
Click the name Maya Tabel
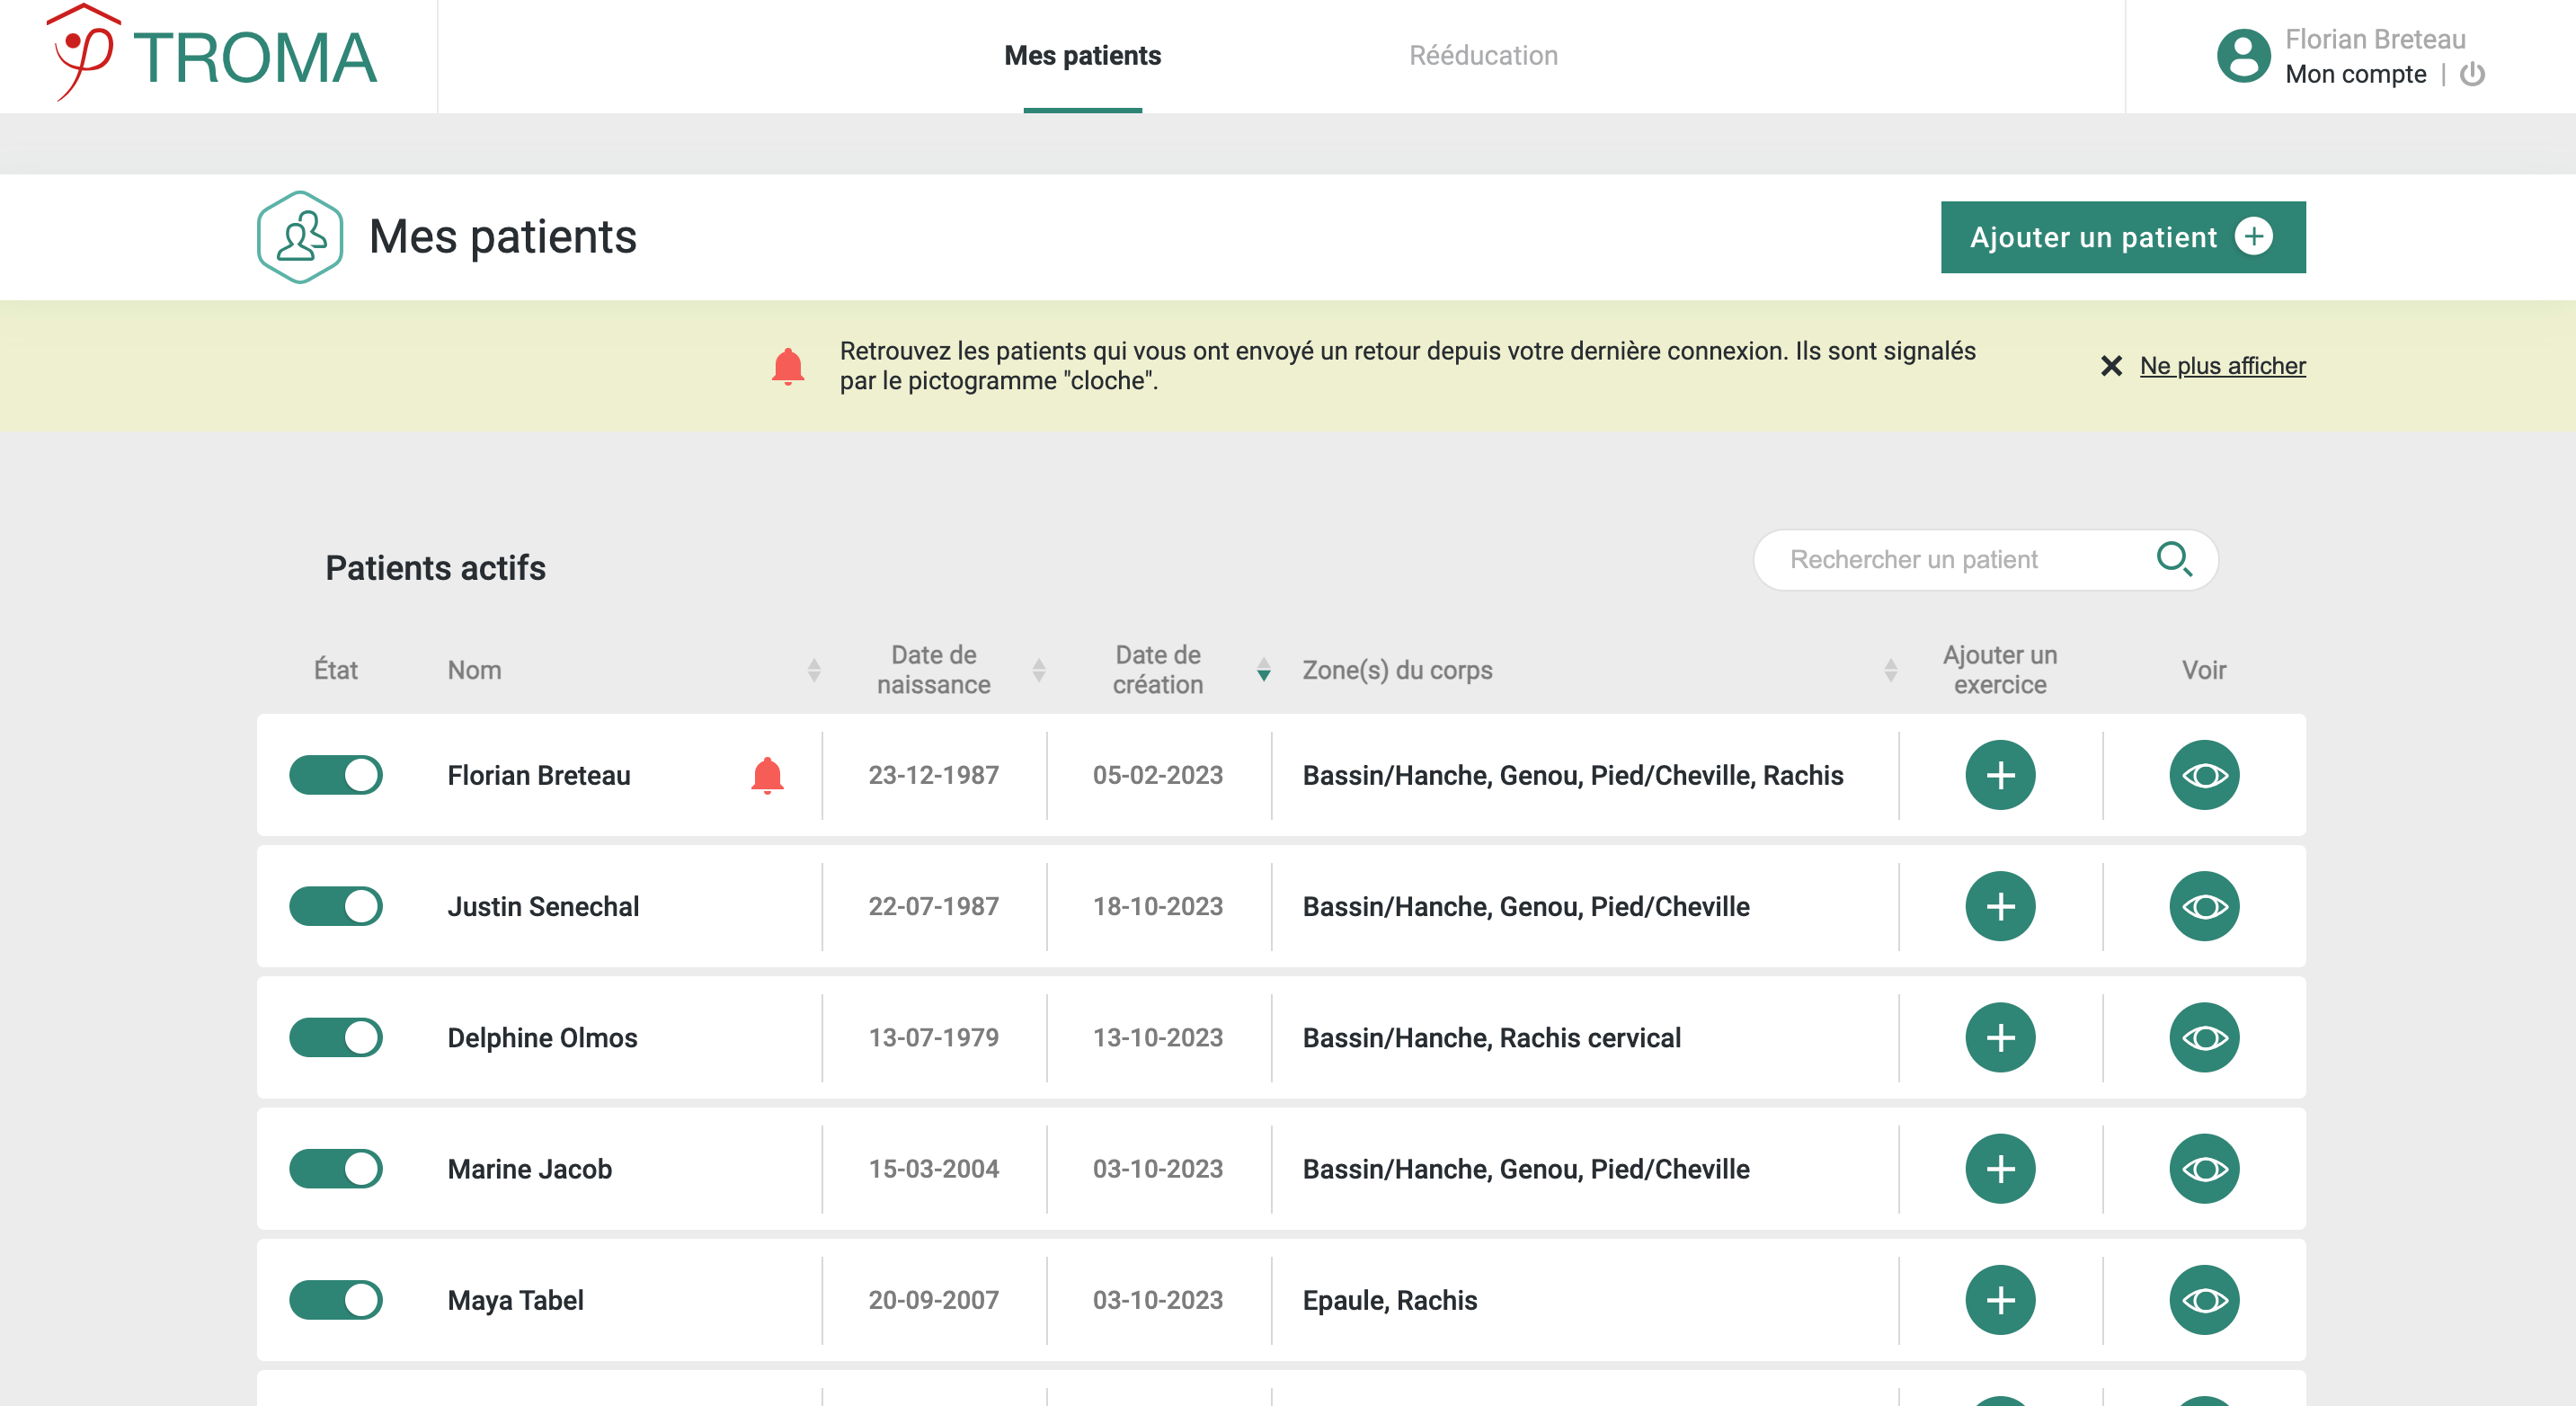coord(515,1300)
